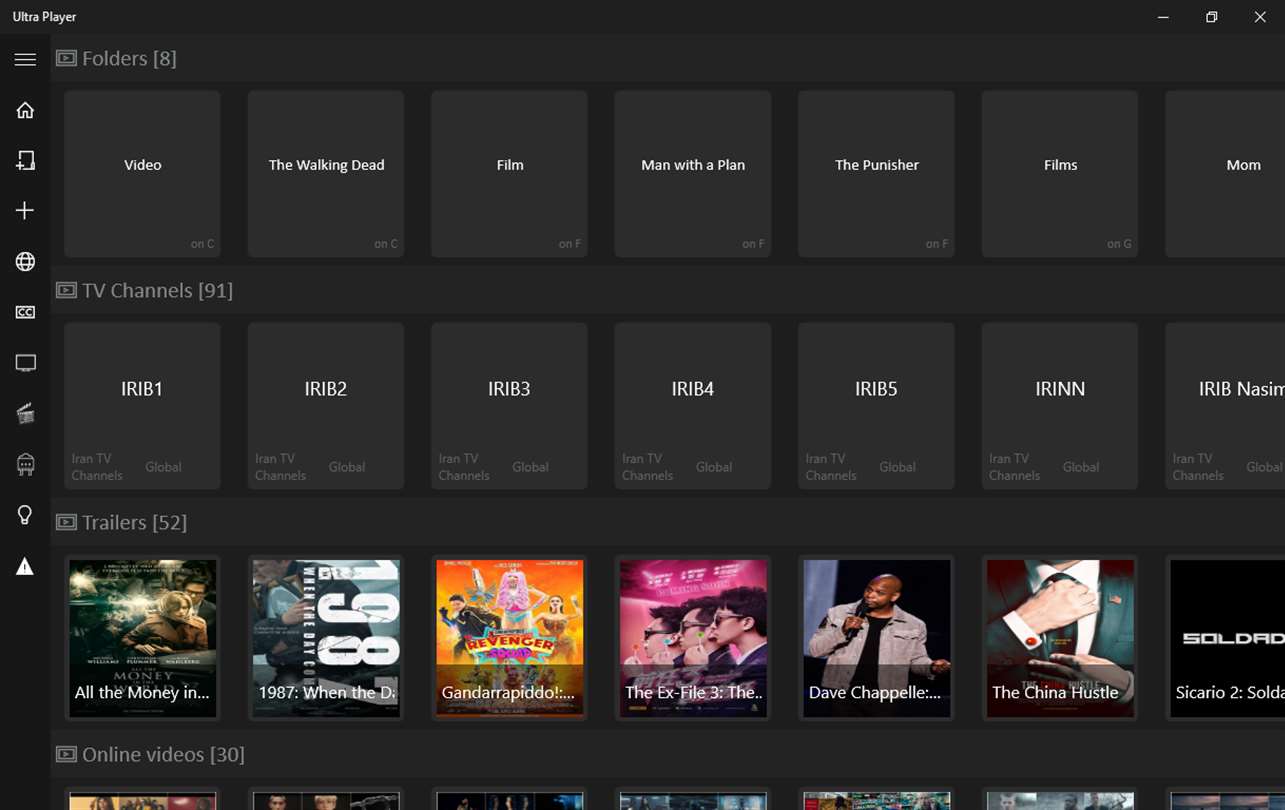Open the Mom folder tile
The image size is (1285, 810).
pos(1225,174)
